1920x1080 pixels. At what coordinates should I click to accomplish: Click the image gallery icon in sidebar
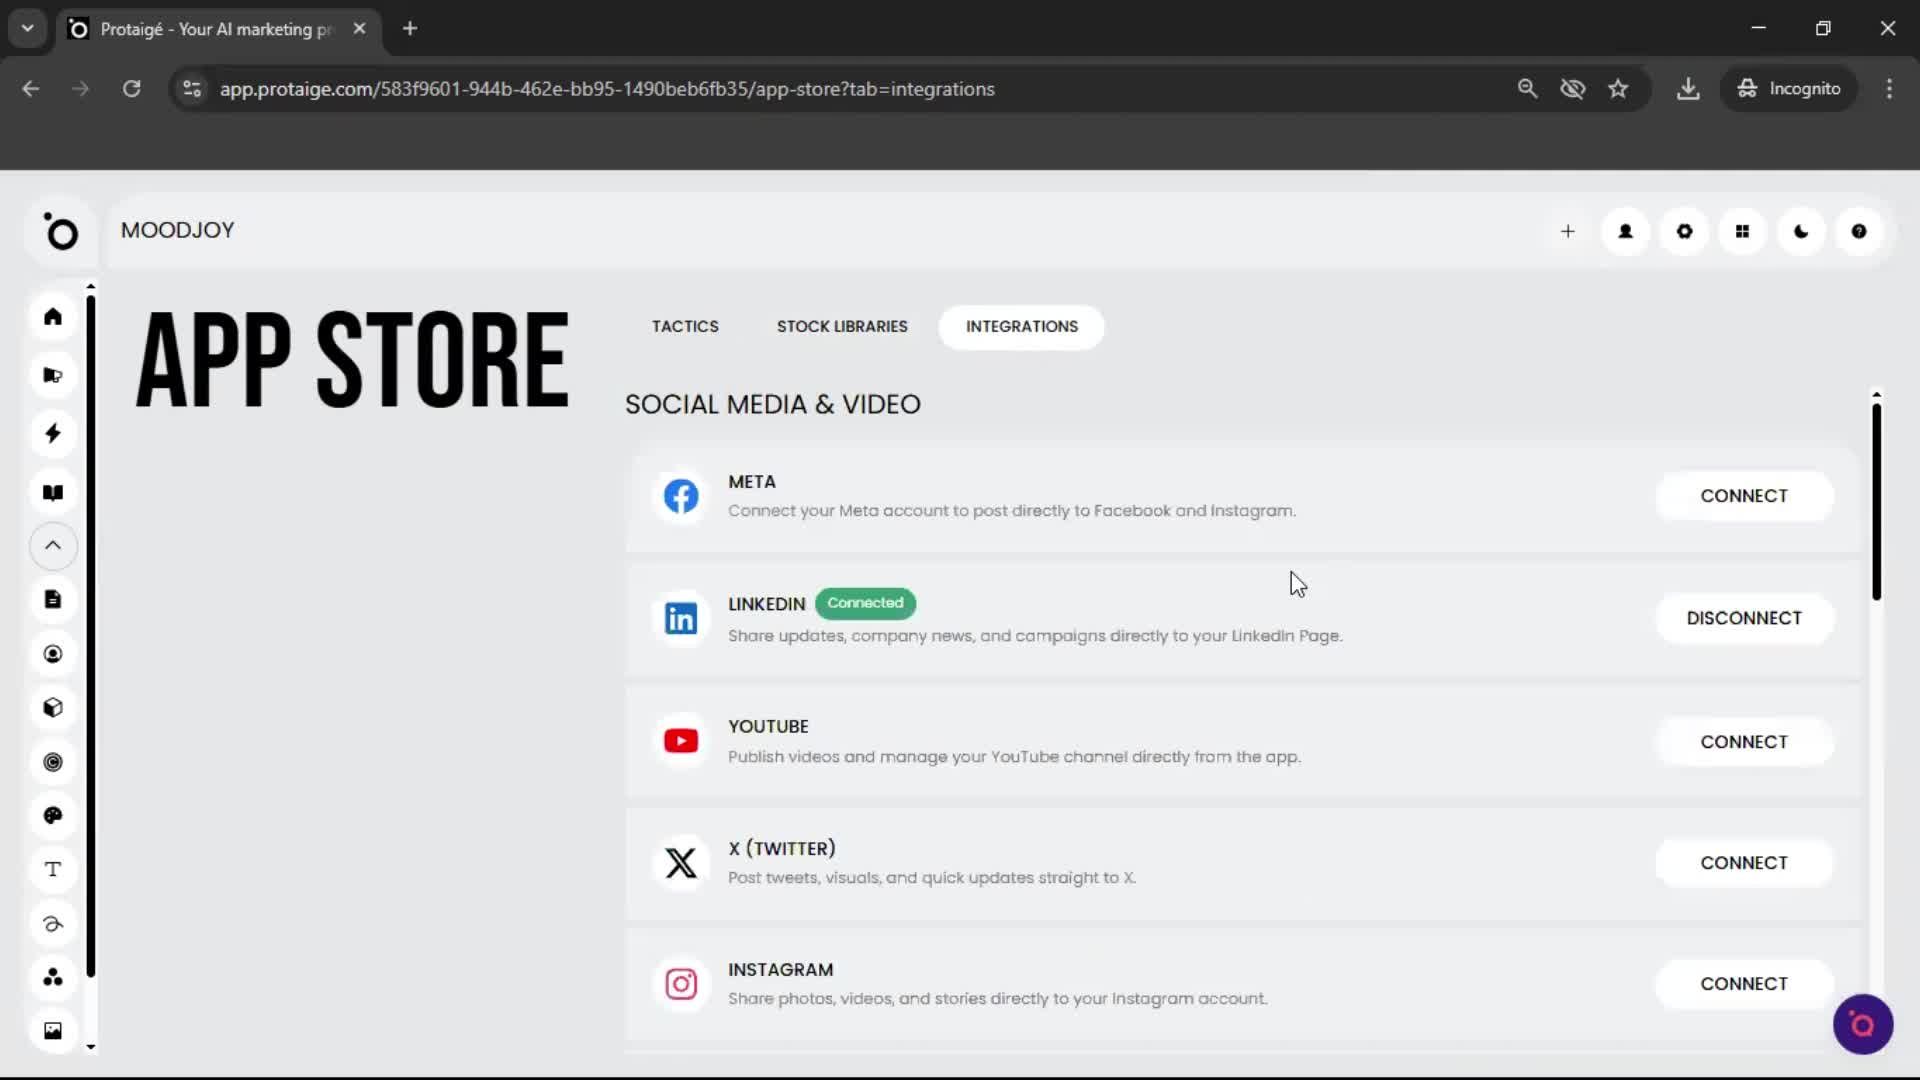(x=53, y=1030)
